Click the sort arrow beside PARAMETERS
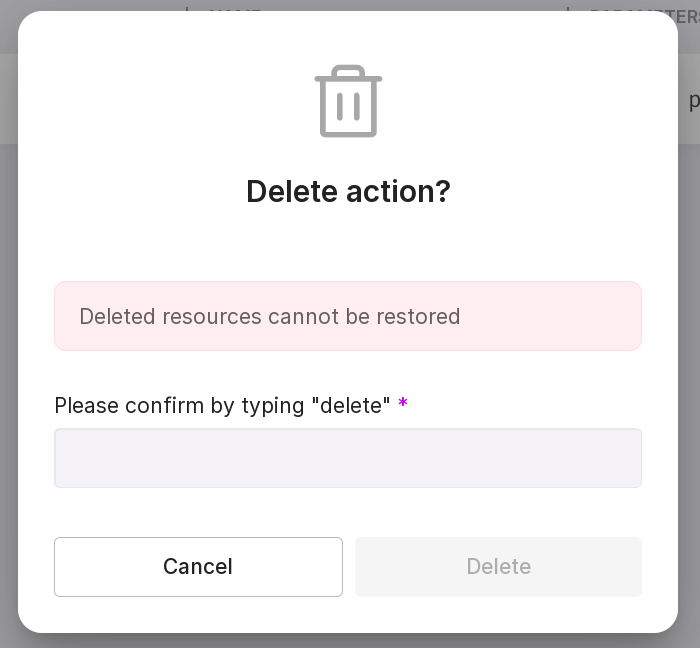Screen dimensions: 700x648 tap(568, 10)
